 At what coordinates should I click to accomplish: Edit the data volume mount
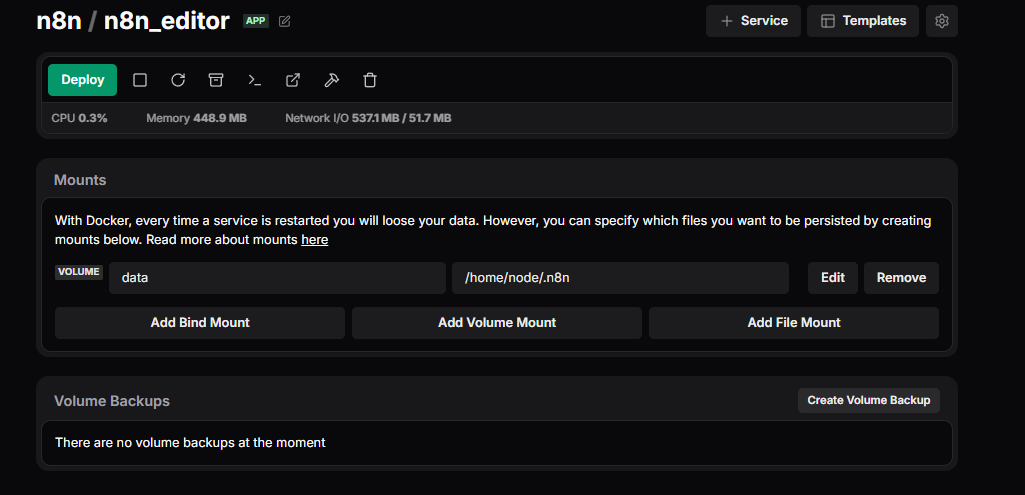pos(833,278)
